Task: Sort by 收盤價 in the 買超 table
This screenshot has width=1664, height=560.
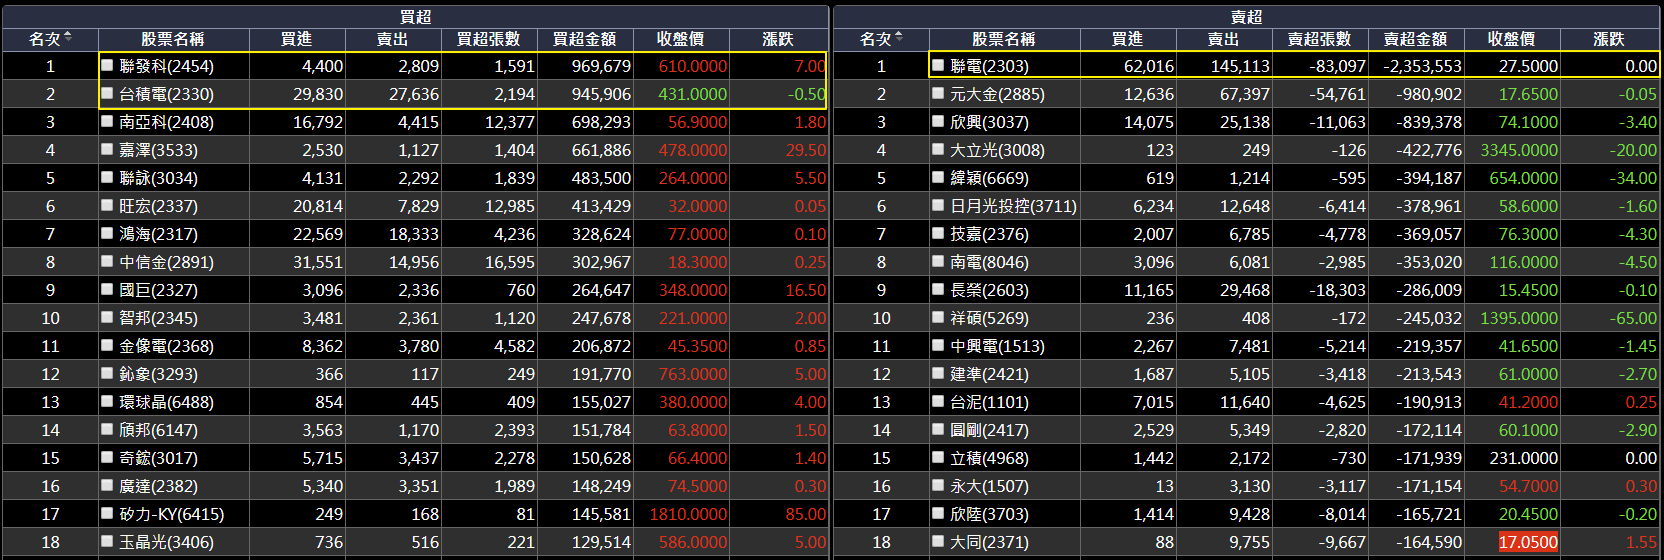Action: tap(681, 39)
